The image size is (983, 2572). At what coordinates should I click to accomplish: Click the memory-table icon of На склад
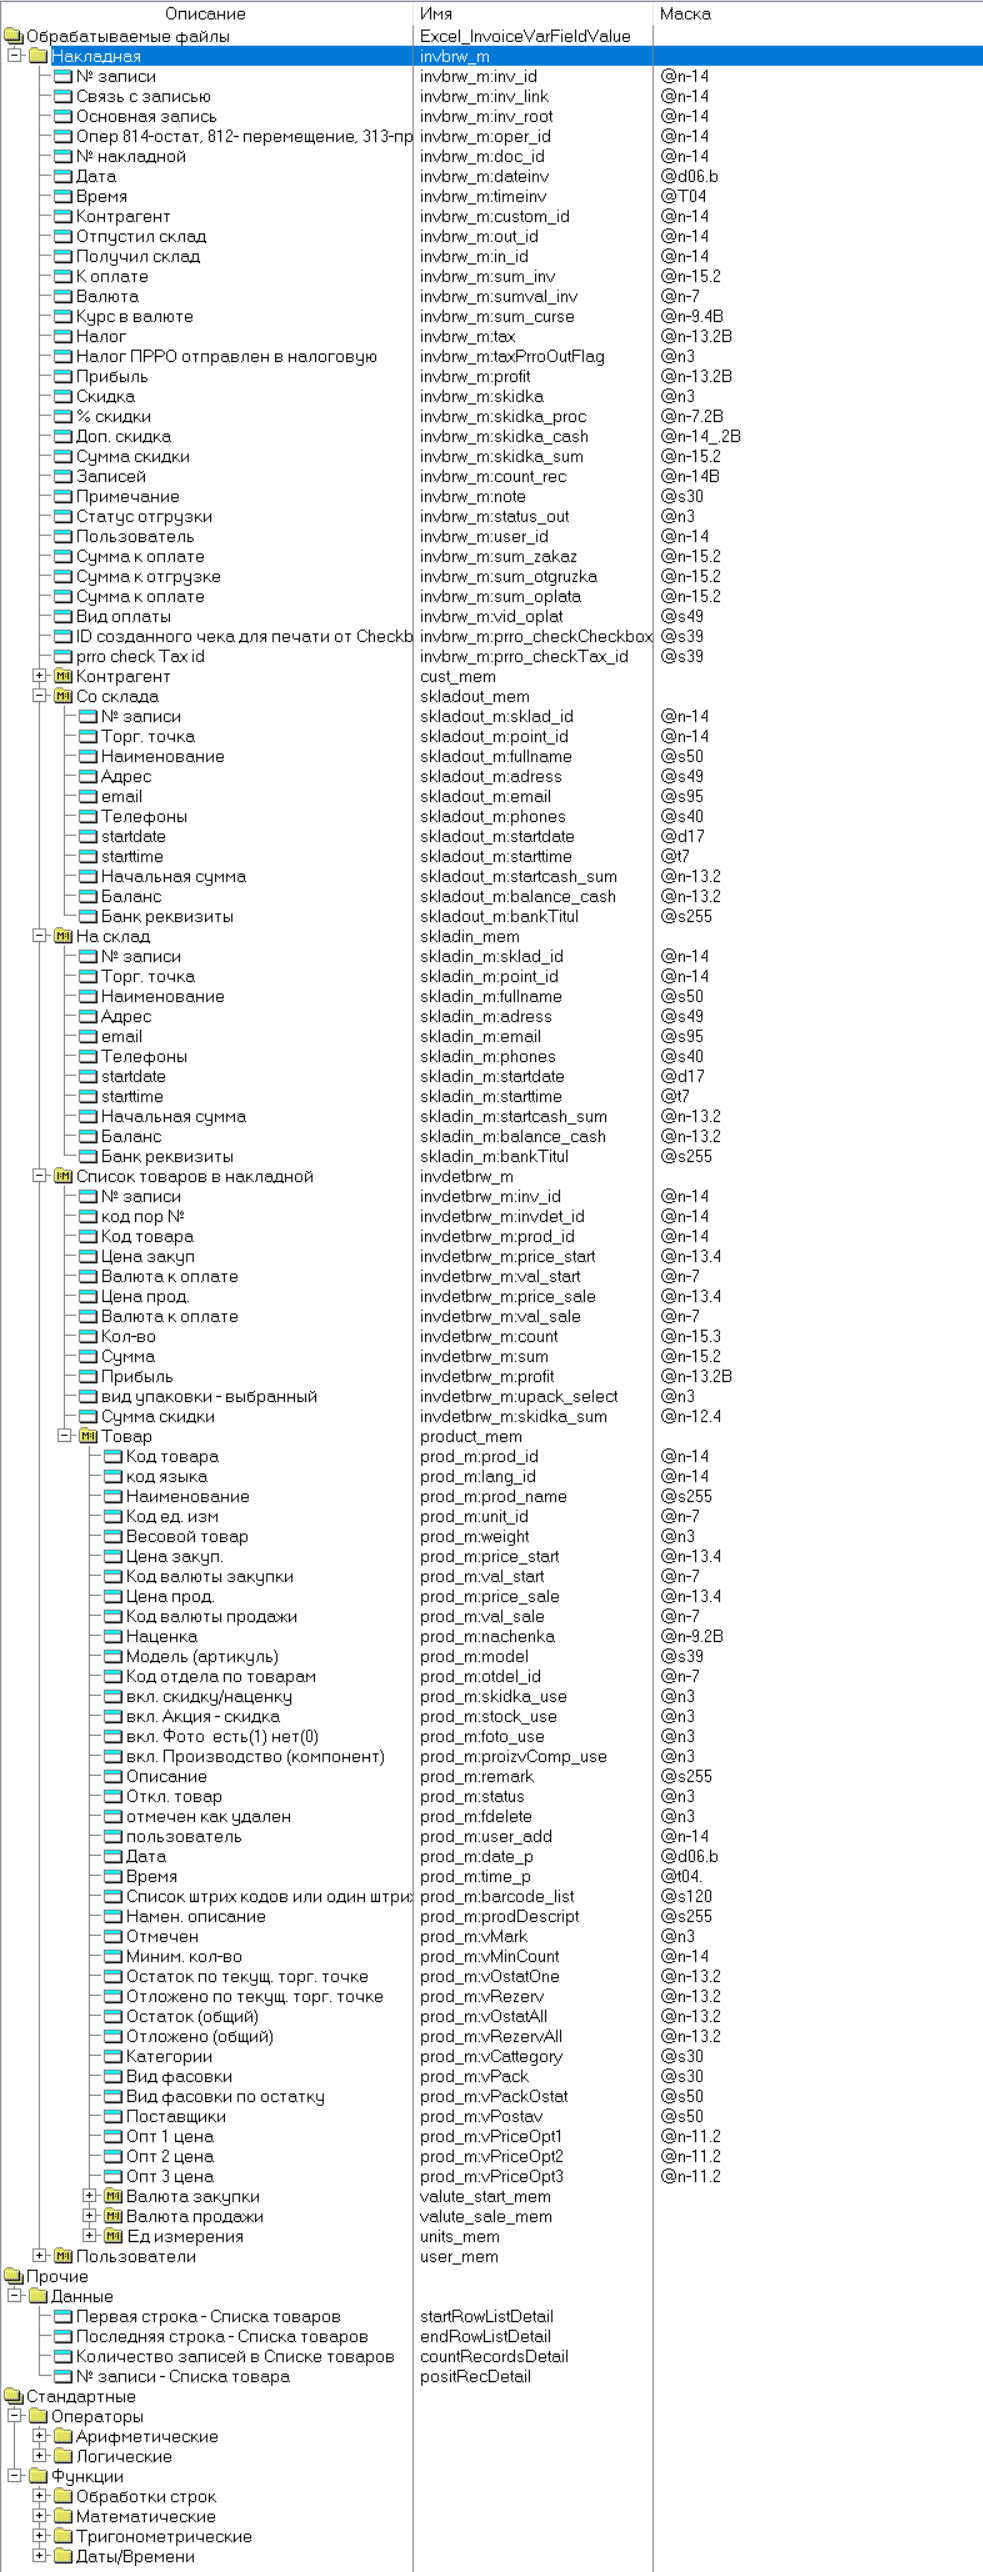(63, 937)
